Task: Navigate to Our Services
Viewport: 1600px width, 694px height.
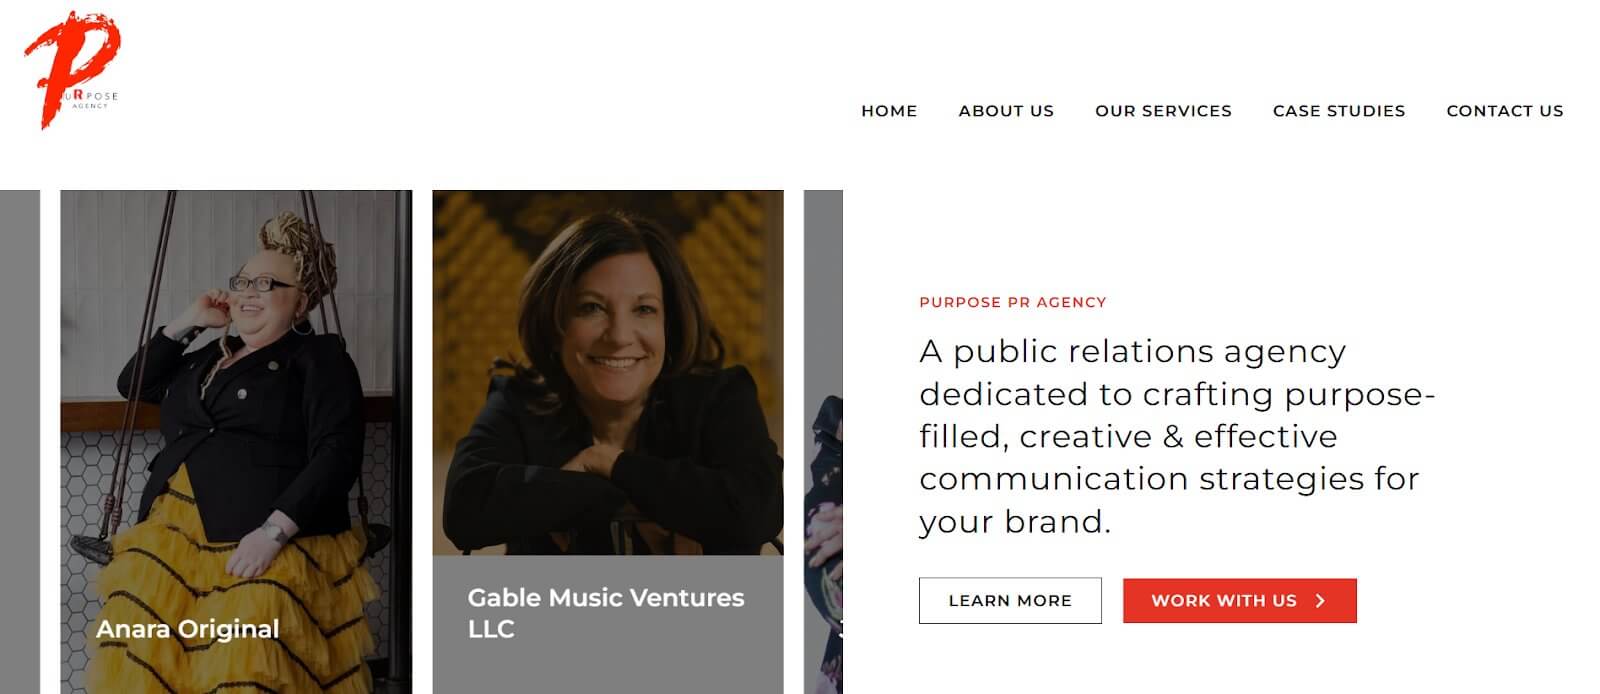Action: (1163, 111)
